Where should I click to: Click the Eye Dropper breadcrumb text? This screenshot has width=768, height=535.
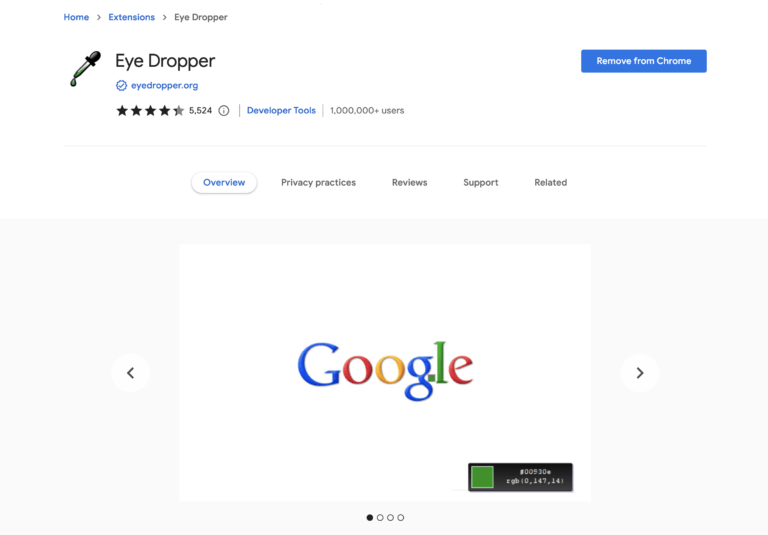pos(201,17)
